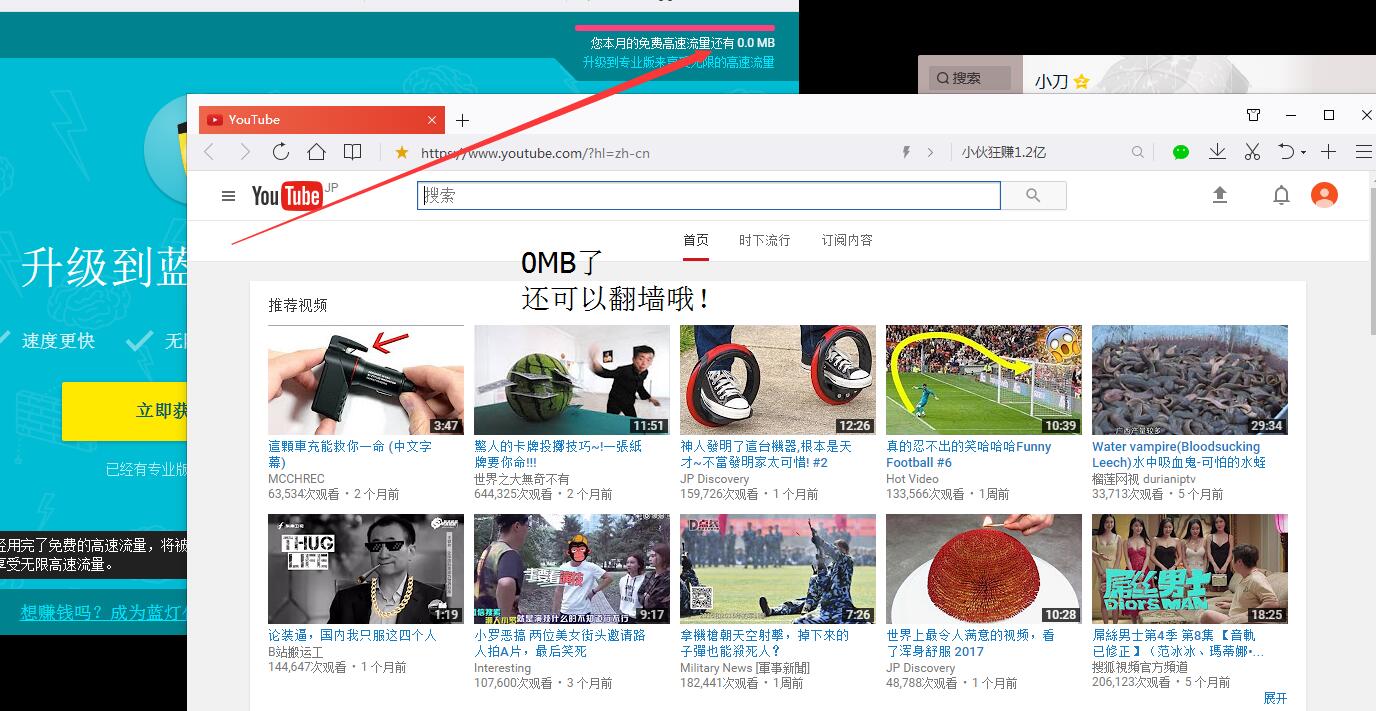Open the 屌丝男士 video thumbnail

tap(1190, 569)
